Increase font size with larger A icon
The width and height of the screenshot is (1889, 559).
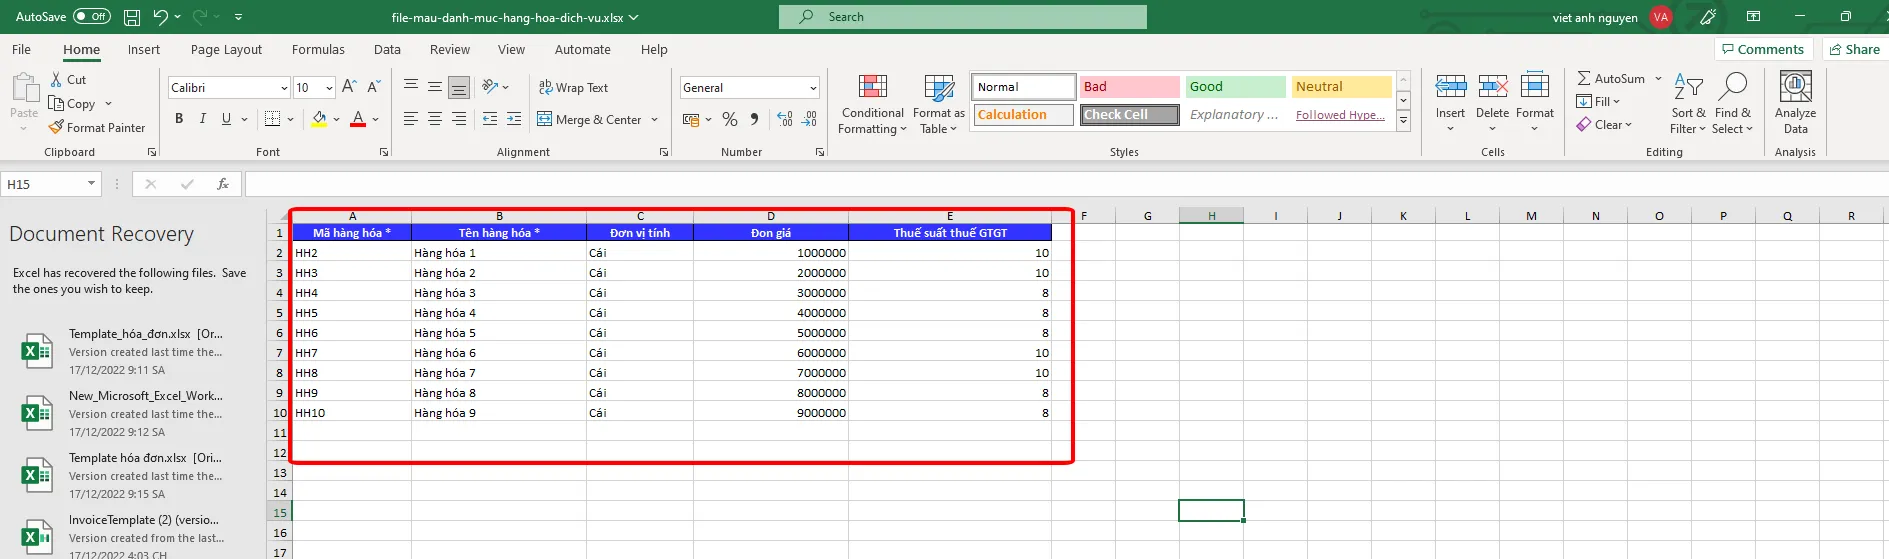(349, 87)
